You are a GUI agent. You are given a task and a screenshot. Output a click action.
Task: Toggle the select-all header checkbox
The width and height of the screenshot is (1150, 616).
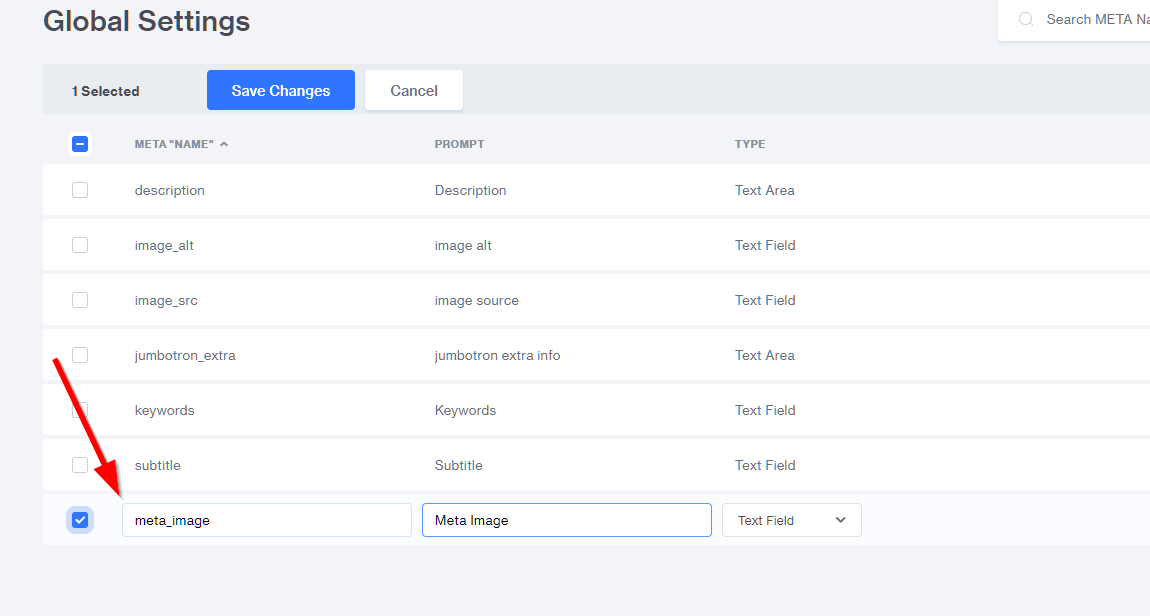[x=80, y=144]
